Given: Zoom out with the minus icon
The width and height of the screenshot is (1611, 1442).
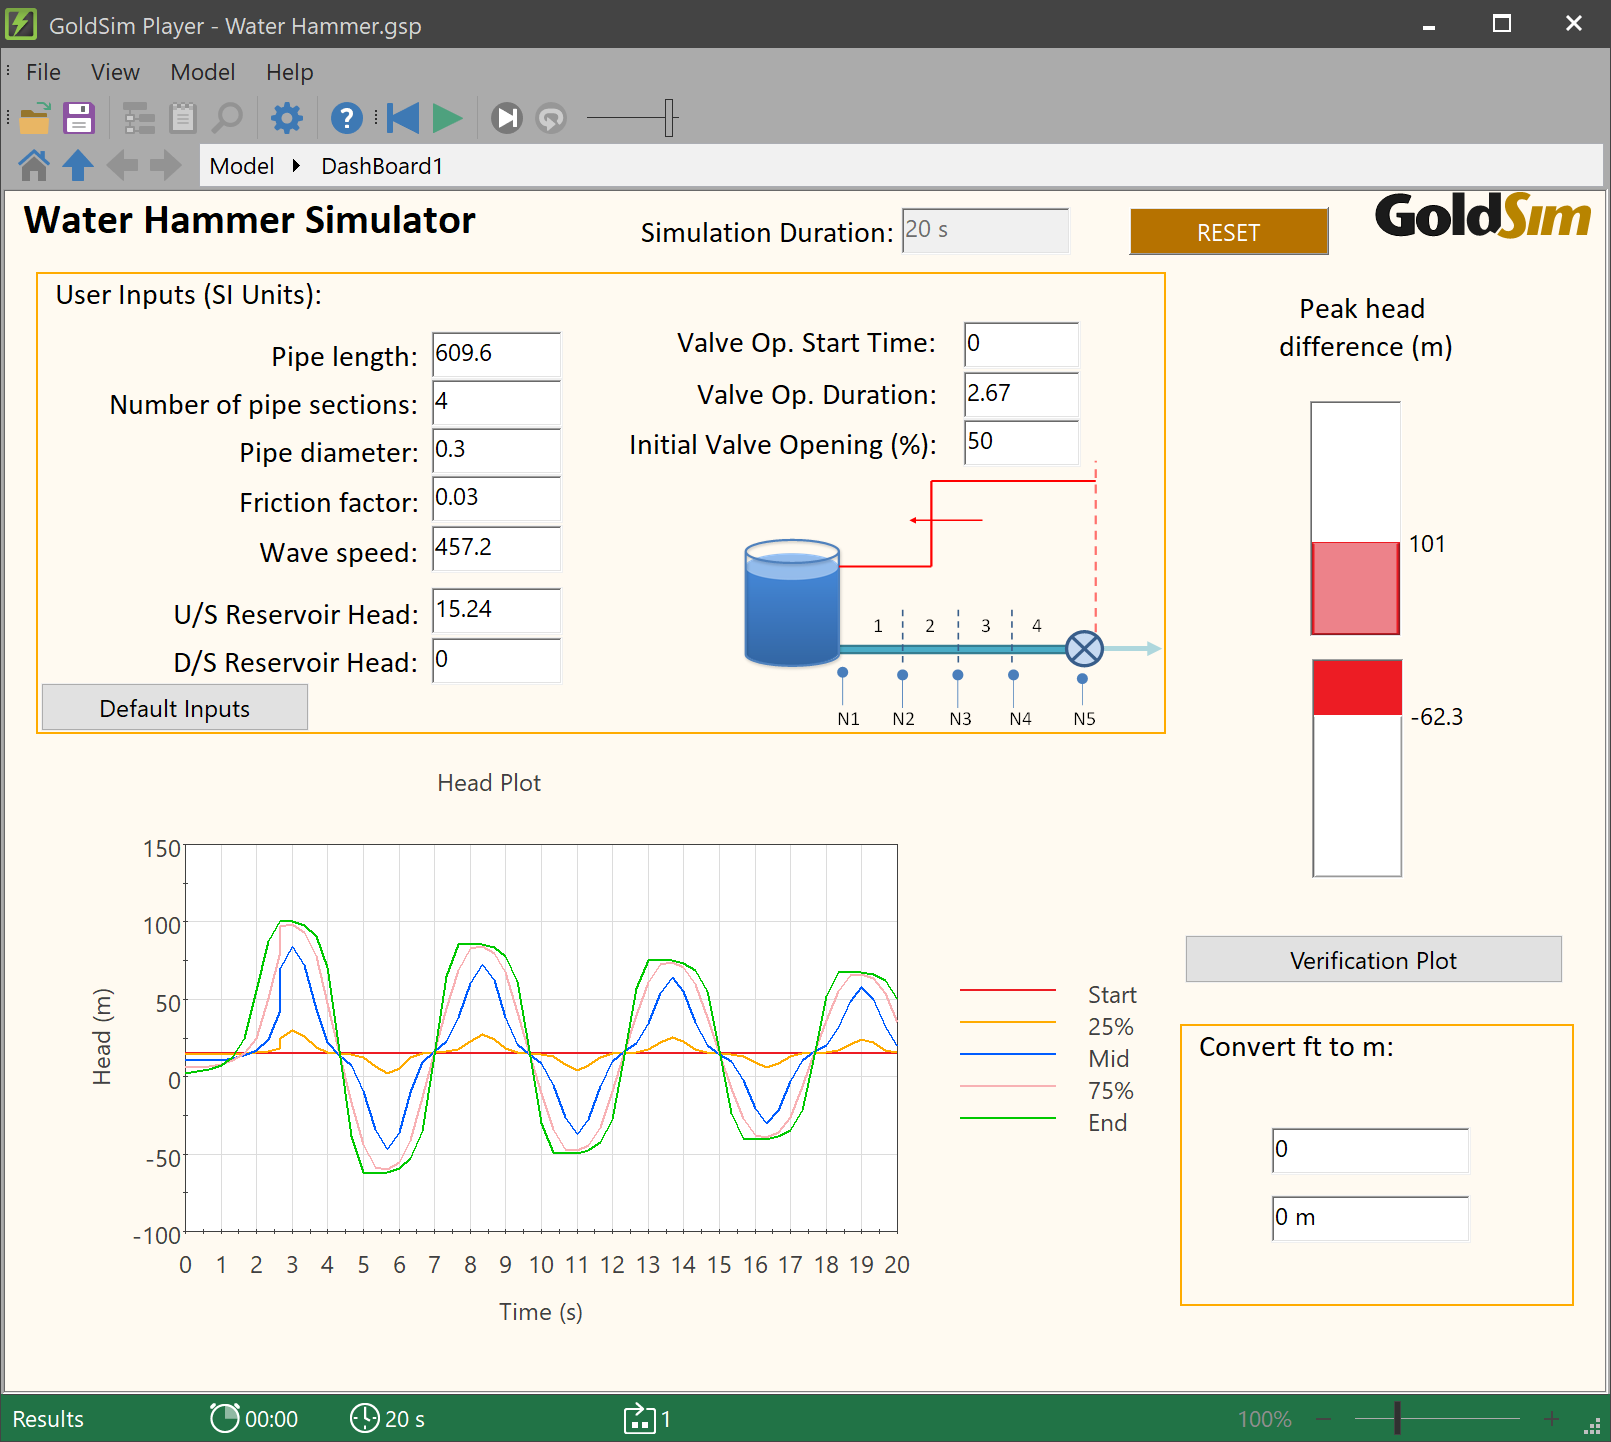Looking at the screenshot, I should click(x=1324, y=1419).
